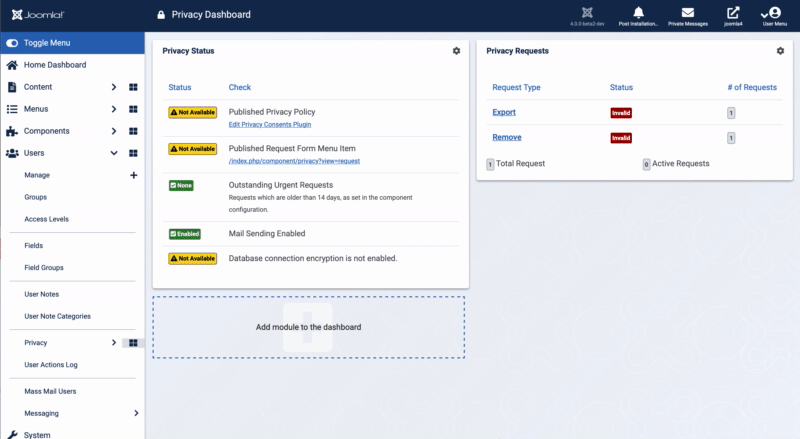Open User Note Categories
Image resolution: width=800 pixels, height=439 pixels.
click(x=58, y=316)
